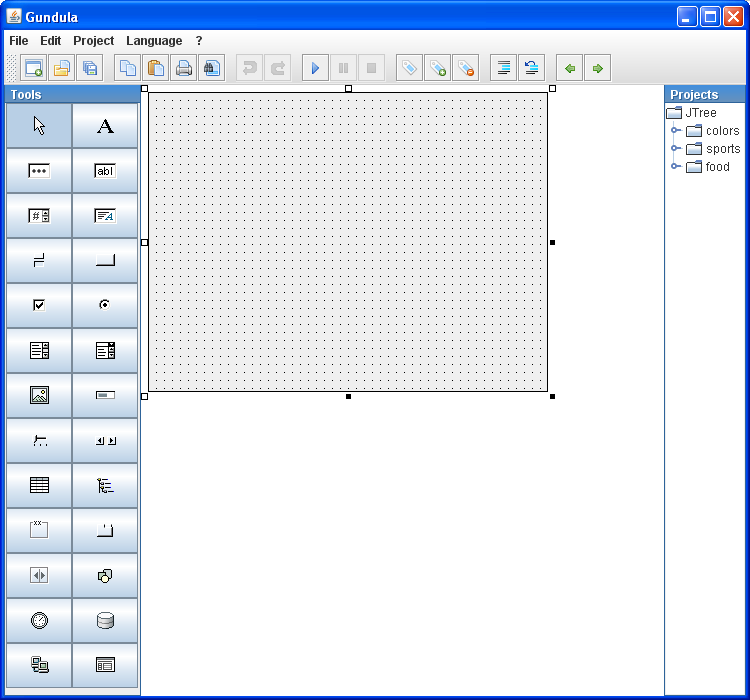Open the '?' help menu
This screenshot has width=750, height=700.
pyautogui.click(x=199, y=41)
